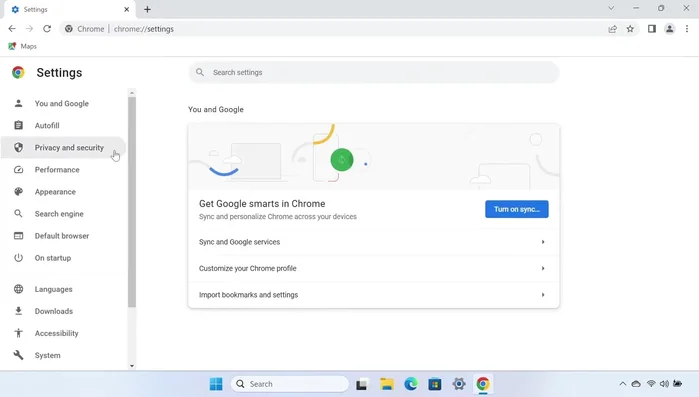Close the Settings tab
Screen dimensions: 699x397
point(127,9)
